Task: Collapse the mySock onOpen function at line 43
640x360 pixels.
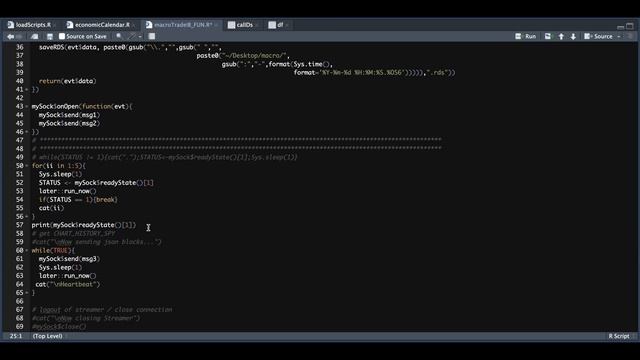Action: (x=27, y=107)
